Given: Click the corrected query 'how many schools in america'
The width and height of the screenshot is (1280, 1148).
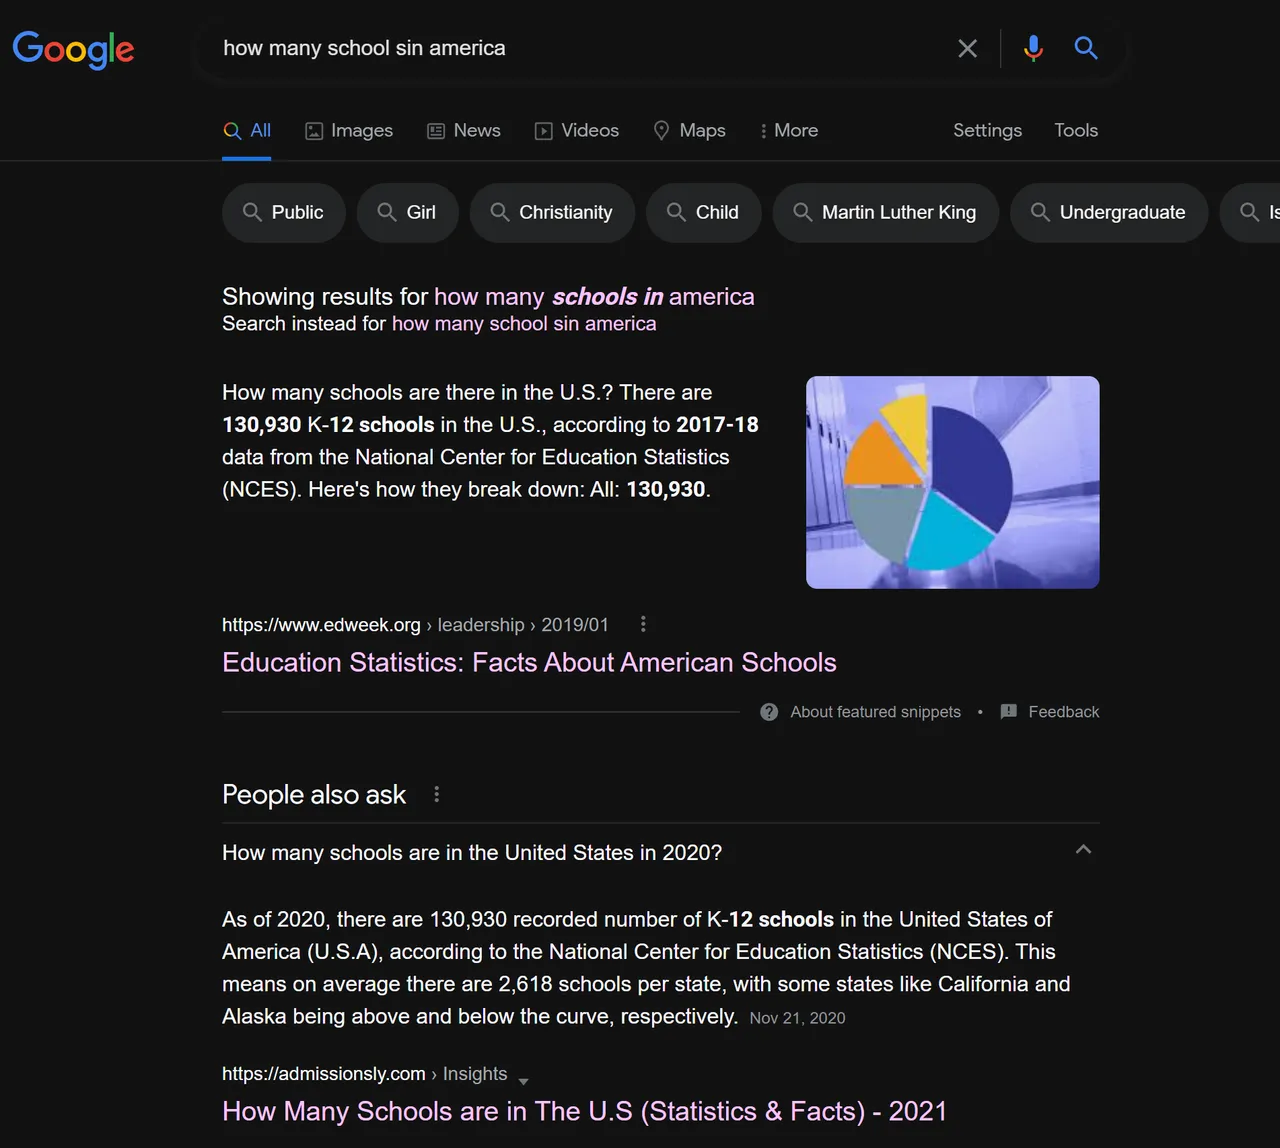Looking at the screenshot, I should 594,296.
